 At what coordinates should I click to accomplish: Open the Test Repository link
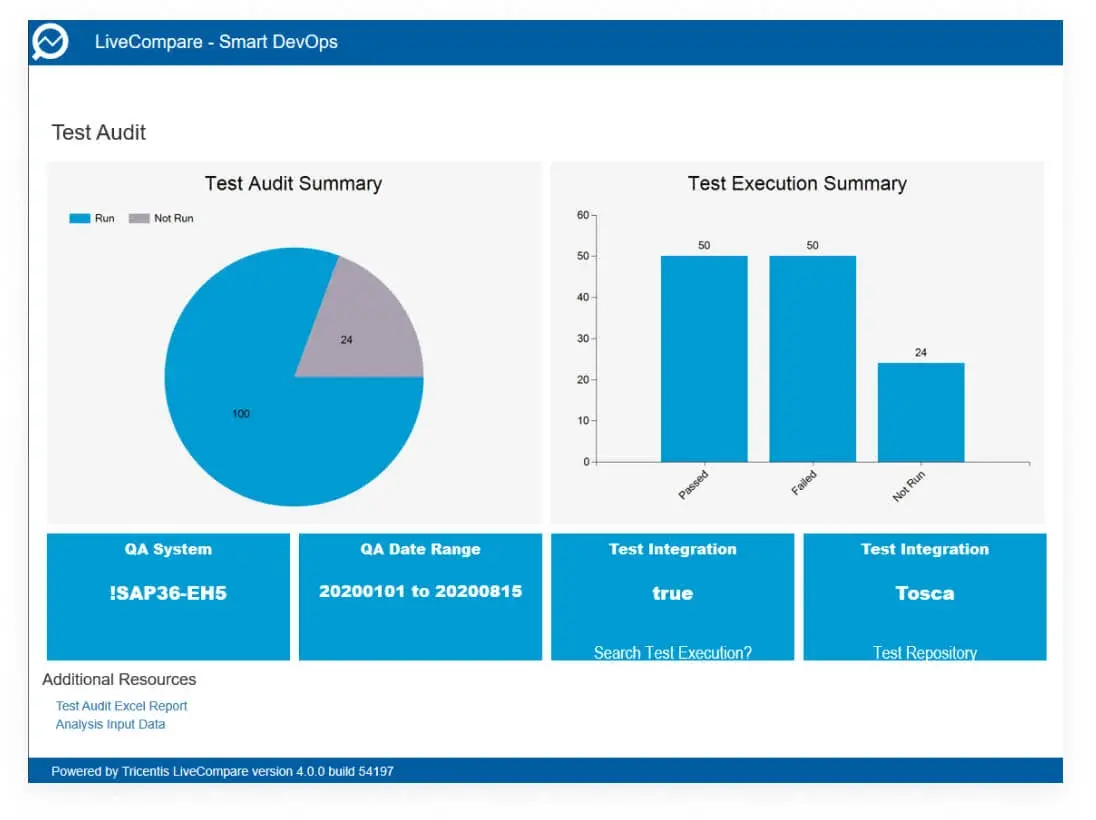925,653
